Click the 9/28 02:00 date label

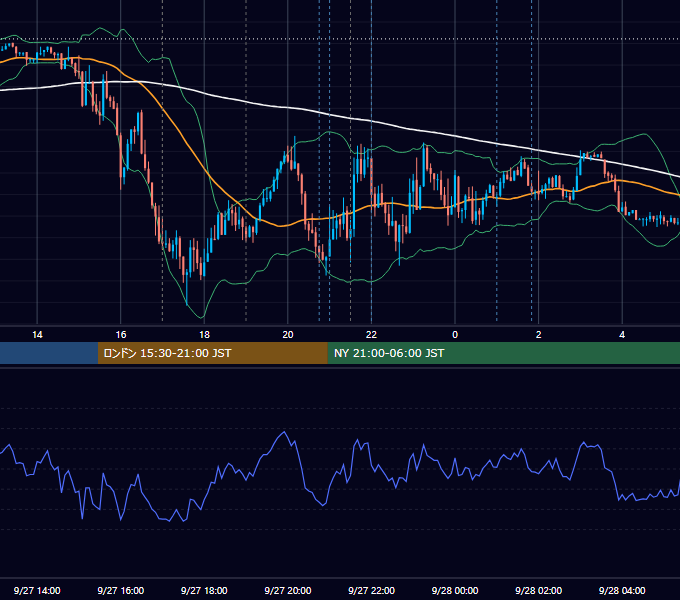tap(539, 590)
